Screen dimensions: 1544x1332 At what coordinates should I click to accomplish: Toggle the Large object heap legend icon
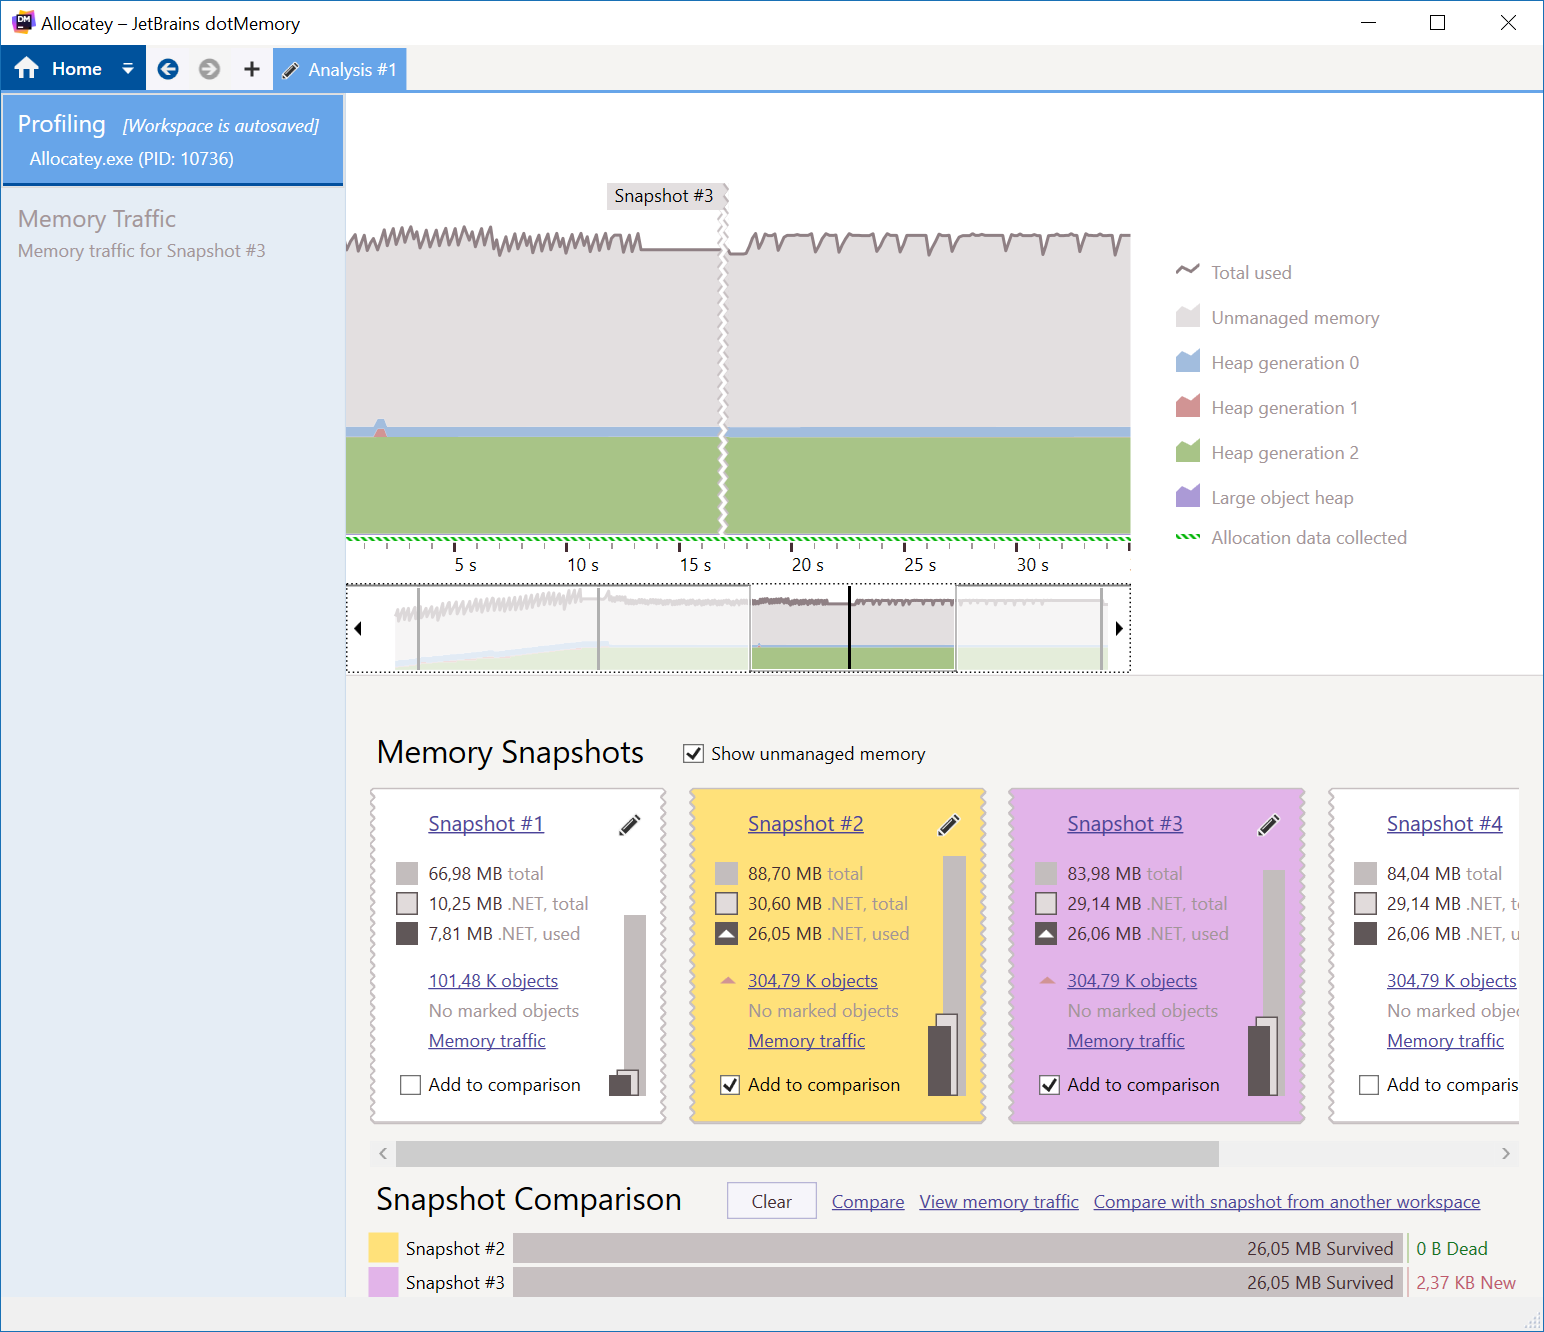tap(1187, 497)
